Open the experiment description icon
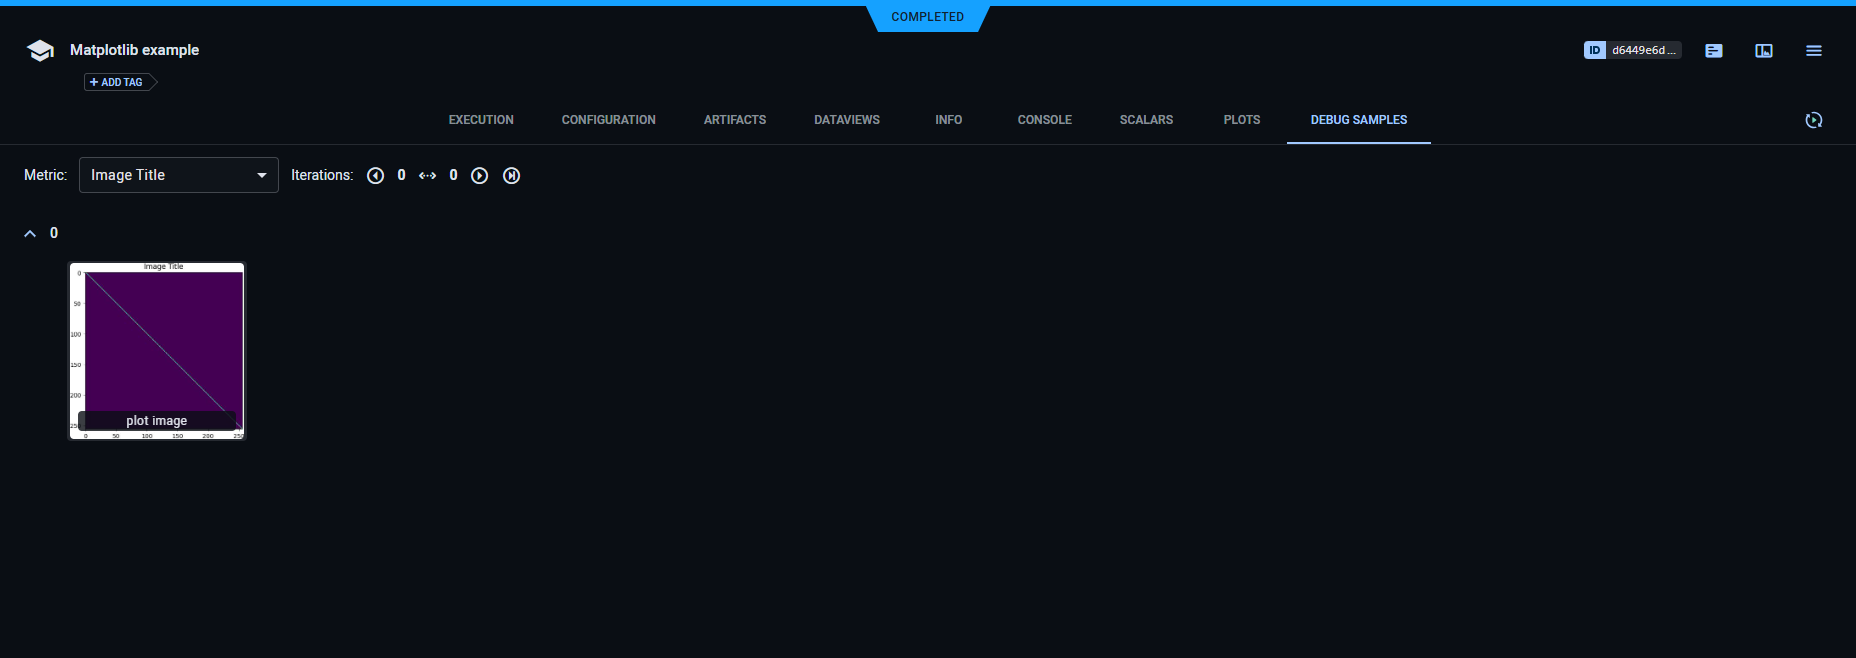The height and width of the screenshot is (658, 1856). (x=1714, y=50)
